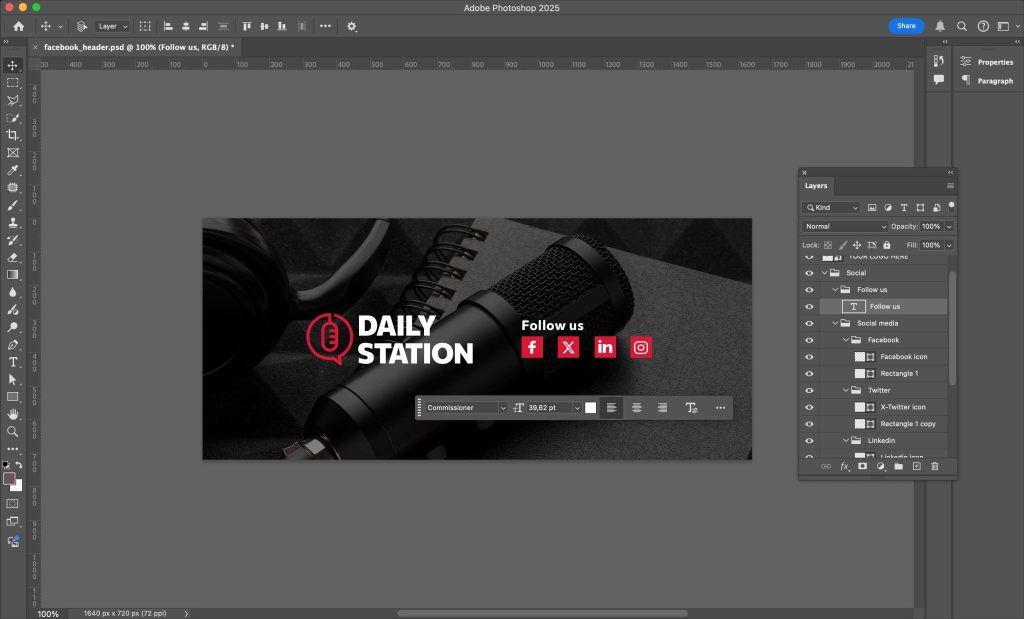1024x619 pixels.
Task: Click center text alignment in the floating bar
Action: tap(636, 408)
